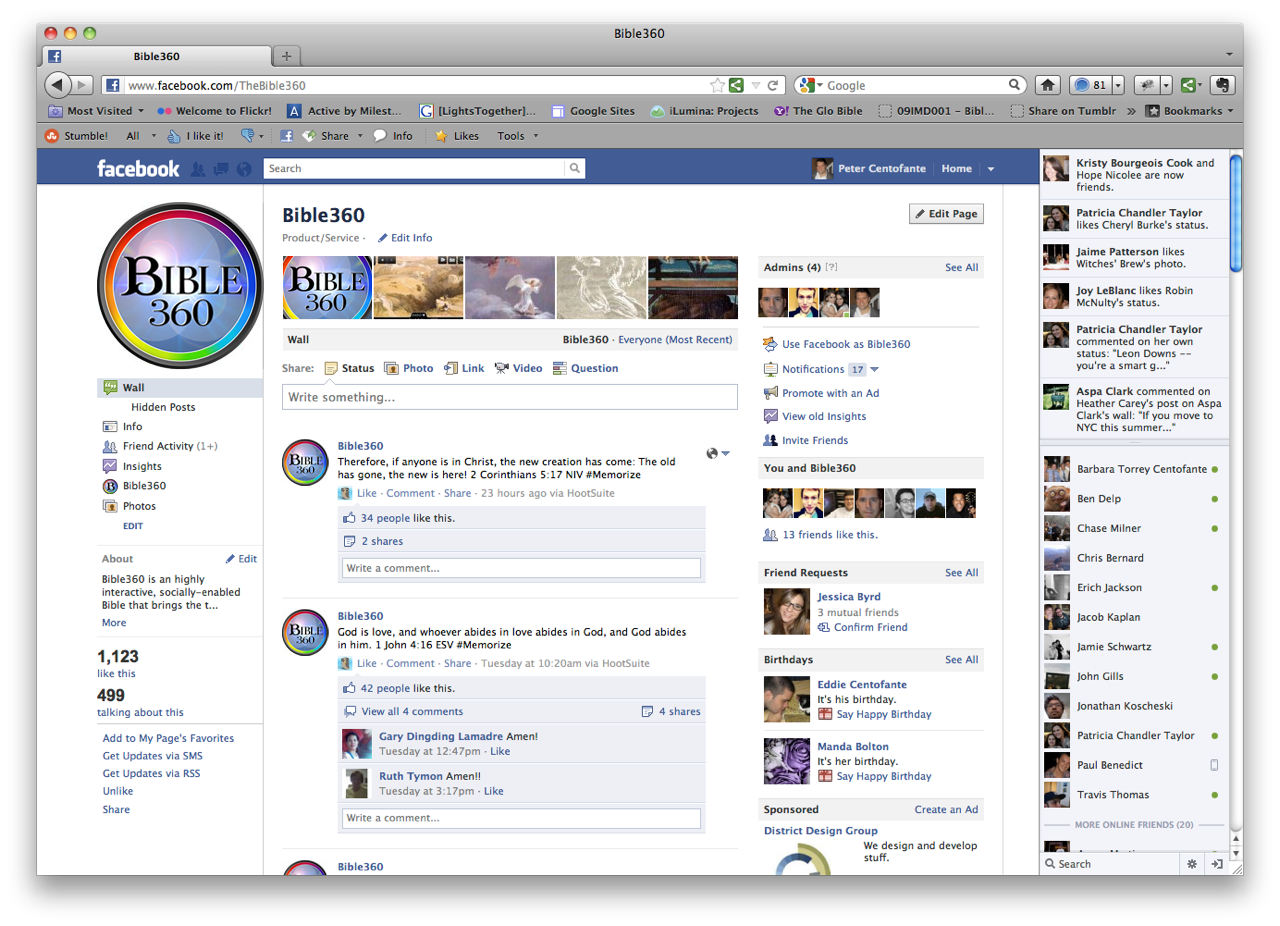
Task: Expand the Most Visited bookmarks dropdown
Action: click(141, 111)
